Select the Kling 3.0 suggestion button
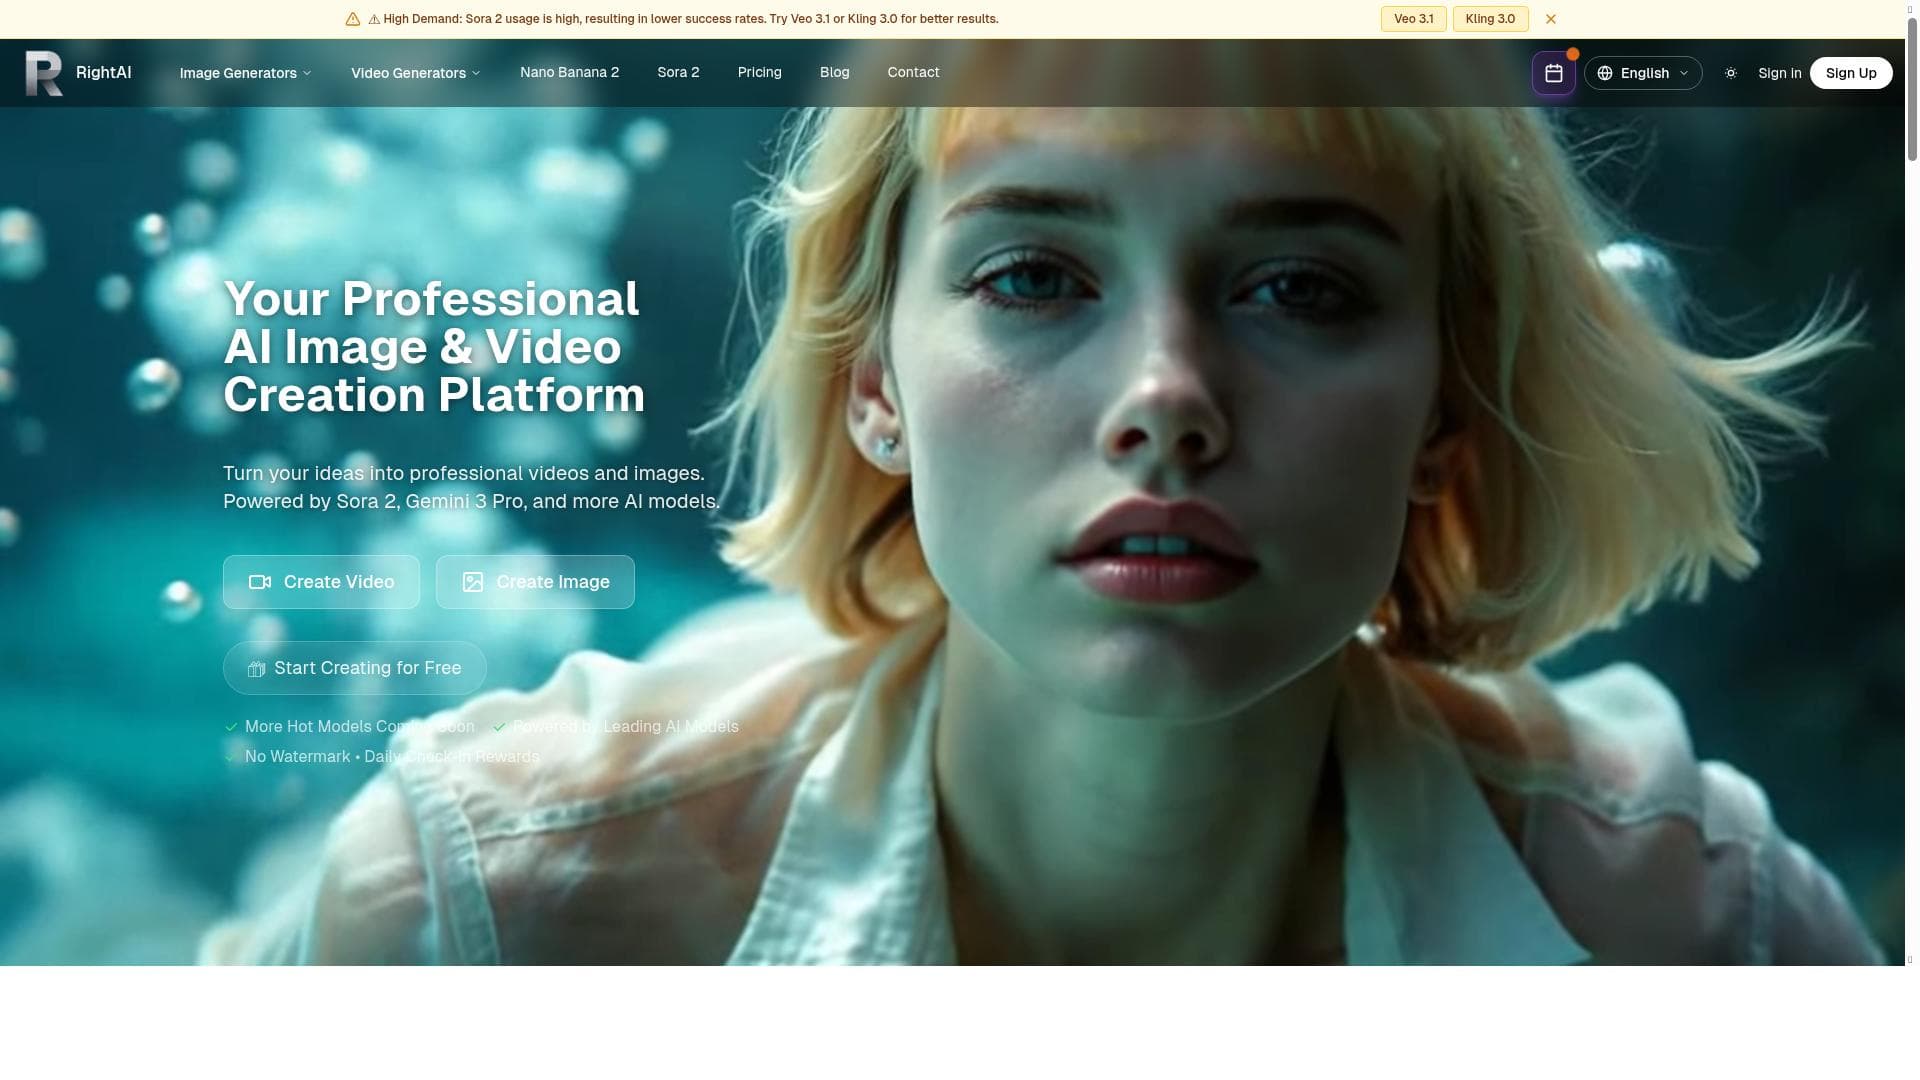 coord(1489,19)
